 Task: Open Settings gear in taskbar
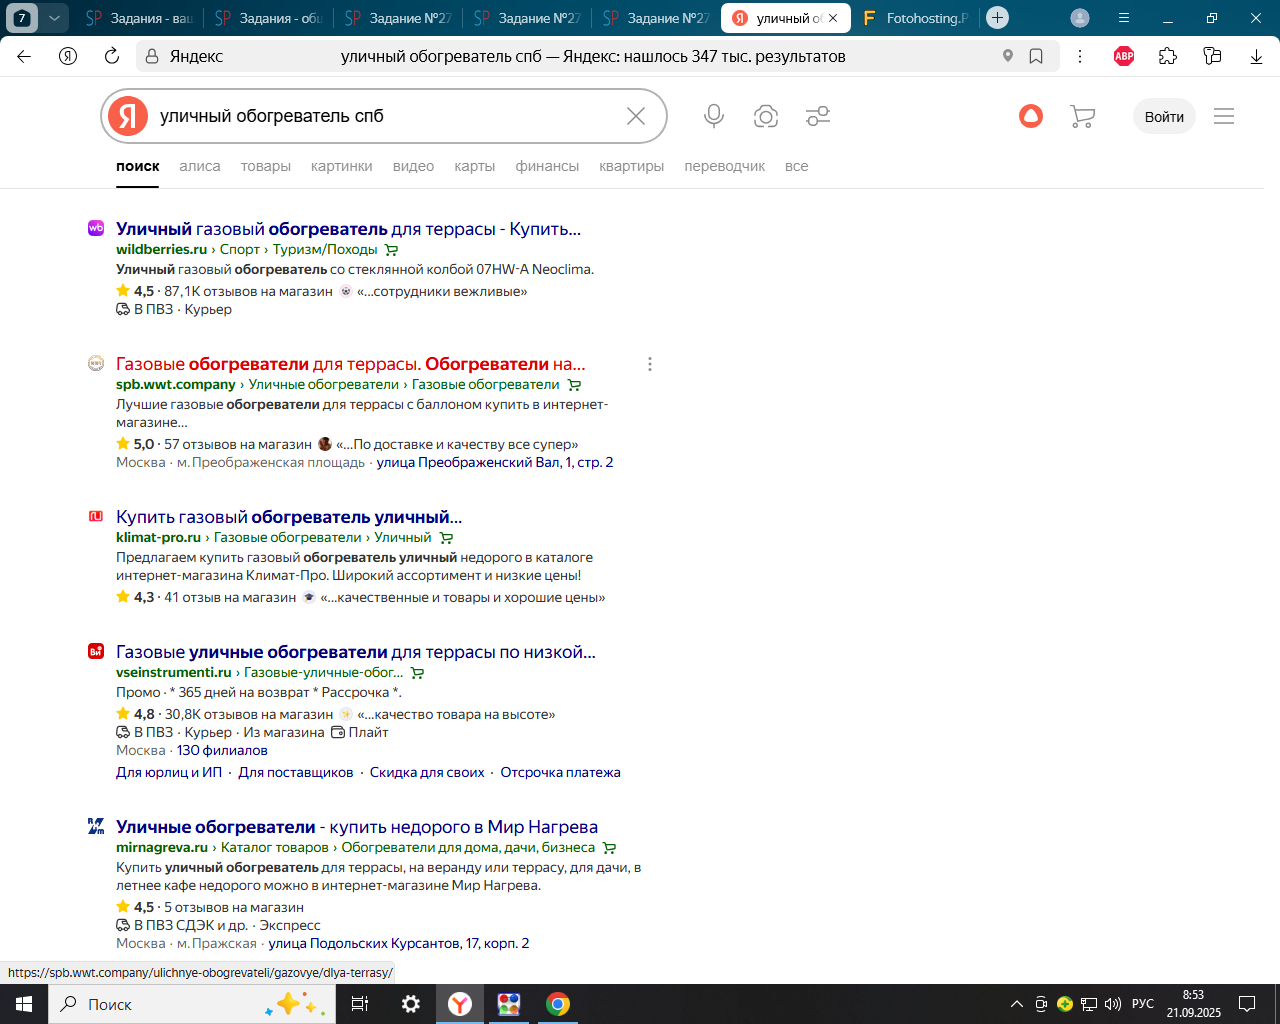tap(410, 1004)
